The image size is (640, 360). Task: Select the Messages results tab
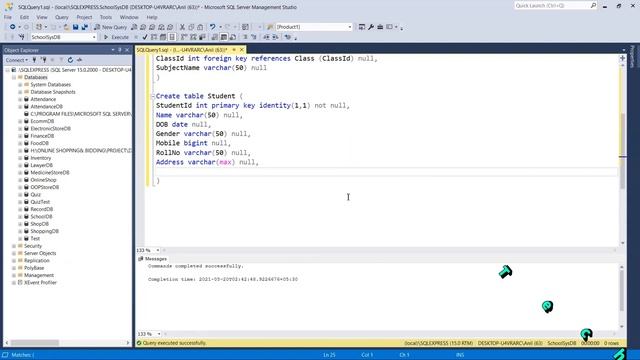pyautogui.click(x=153, y=259)
